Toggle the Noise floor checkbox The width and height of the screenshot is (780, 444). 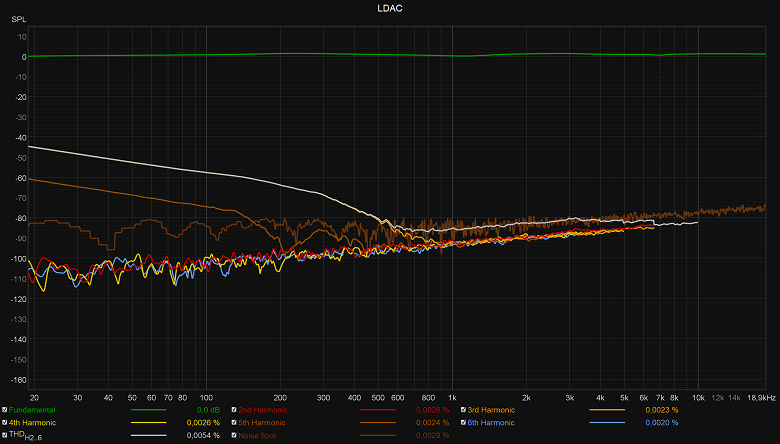(234, 435)
